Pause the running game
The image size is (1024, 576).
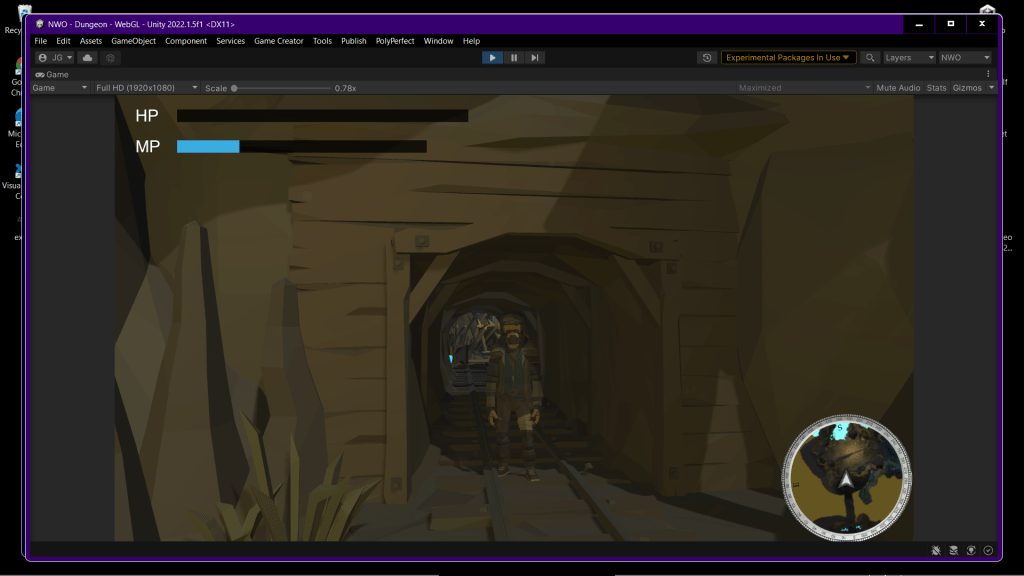point(514,58)
